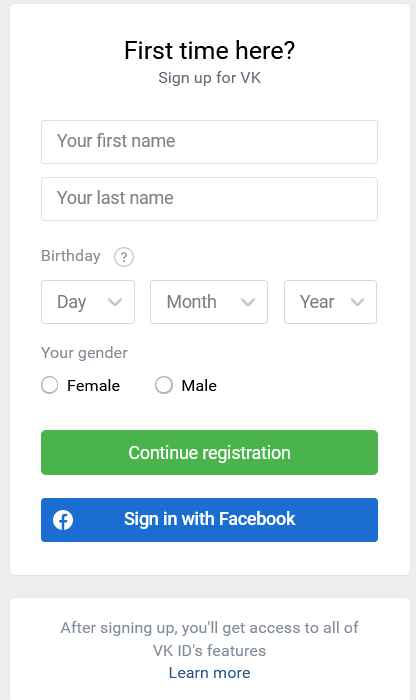Viewport: 416px width, 700px height.
Task: Expand the Year birthday dropdown
Action: (x=330, y=302)
